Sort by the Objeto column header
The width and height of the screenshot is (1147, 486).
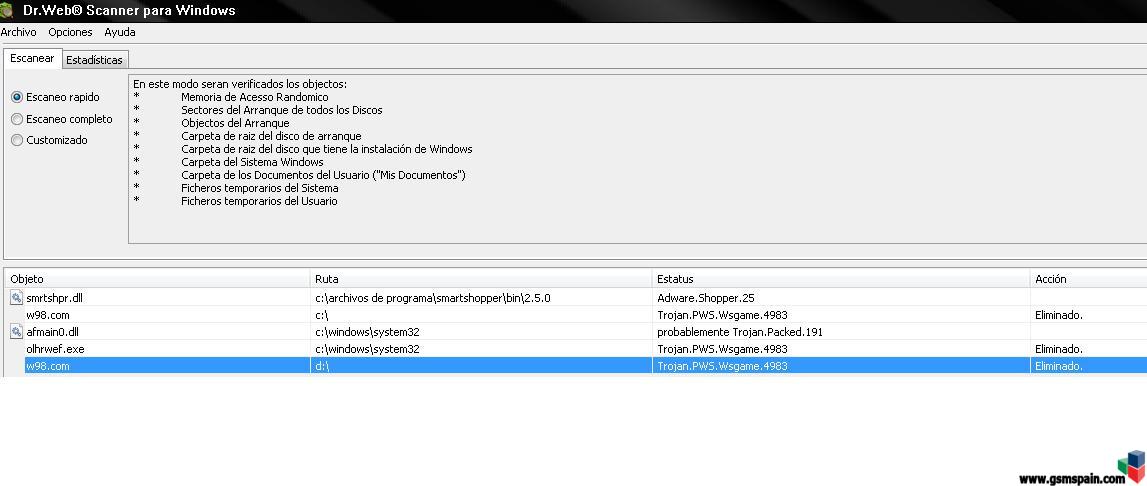pyautogui.click(x=157, y=279)
